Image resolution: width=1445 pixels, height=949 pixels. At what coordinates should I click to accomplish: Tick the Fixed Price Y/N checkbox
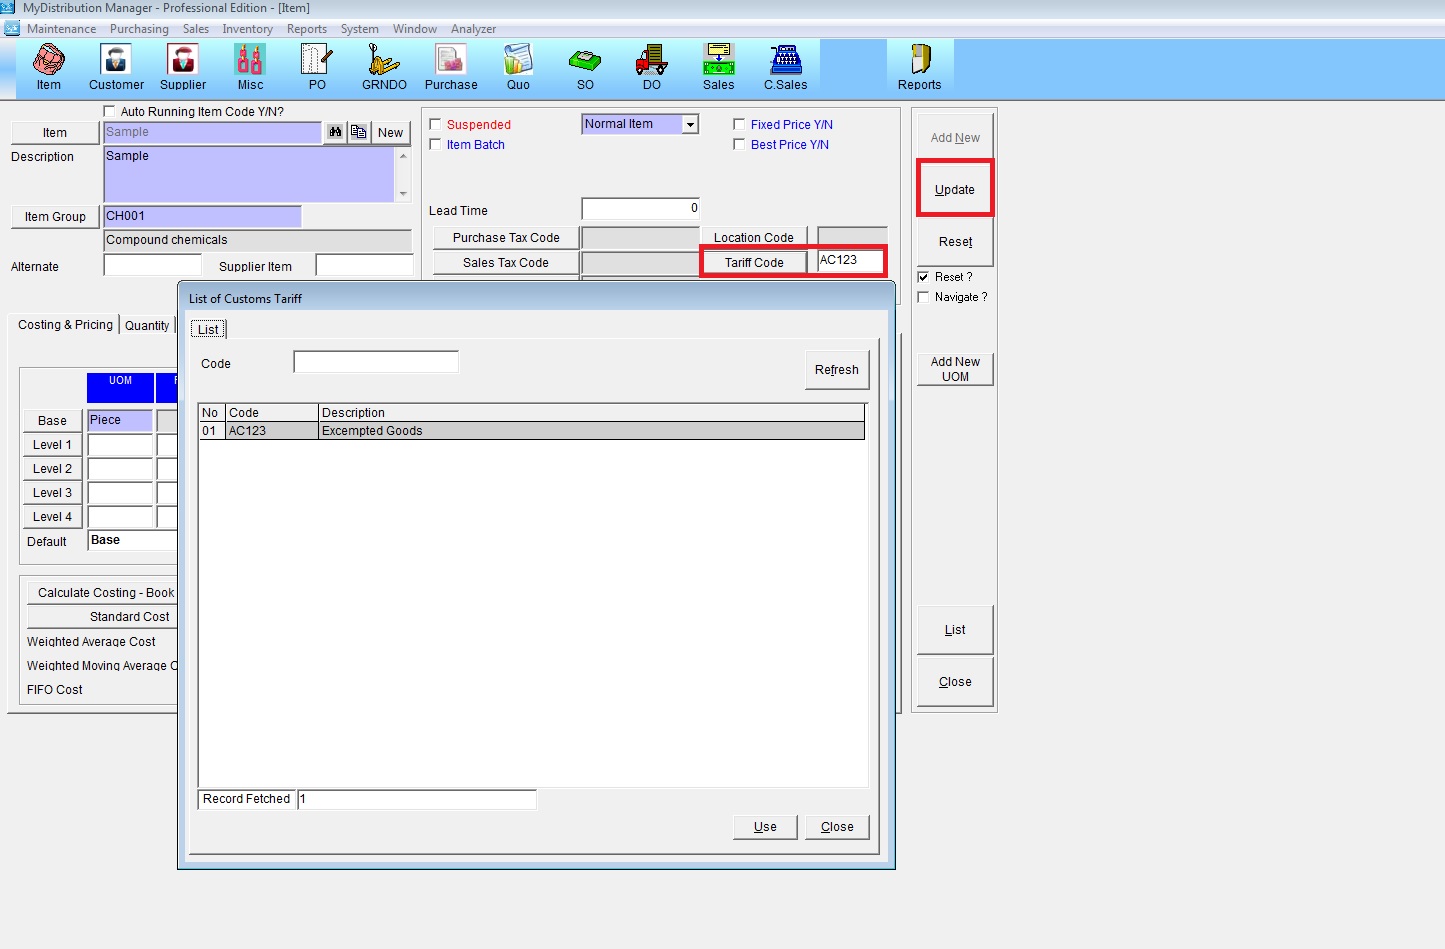(739, 125)
